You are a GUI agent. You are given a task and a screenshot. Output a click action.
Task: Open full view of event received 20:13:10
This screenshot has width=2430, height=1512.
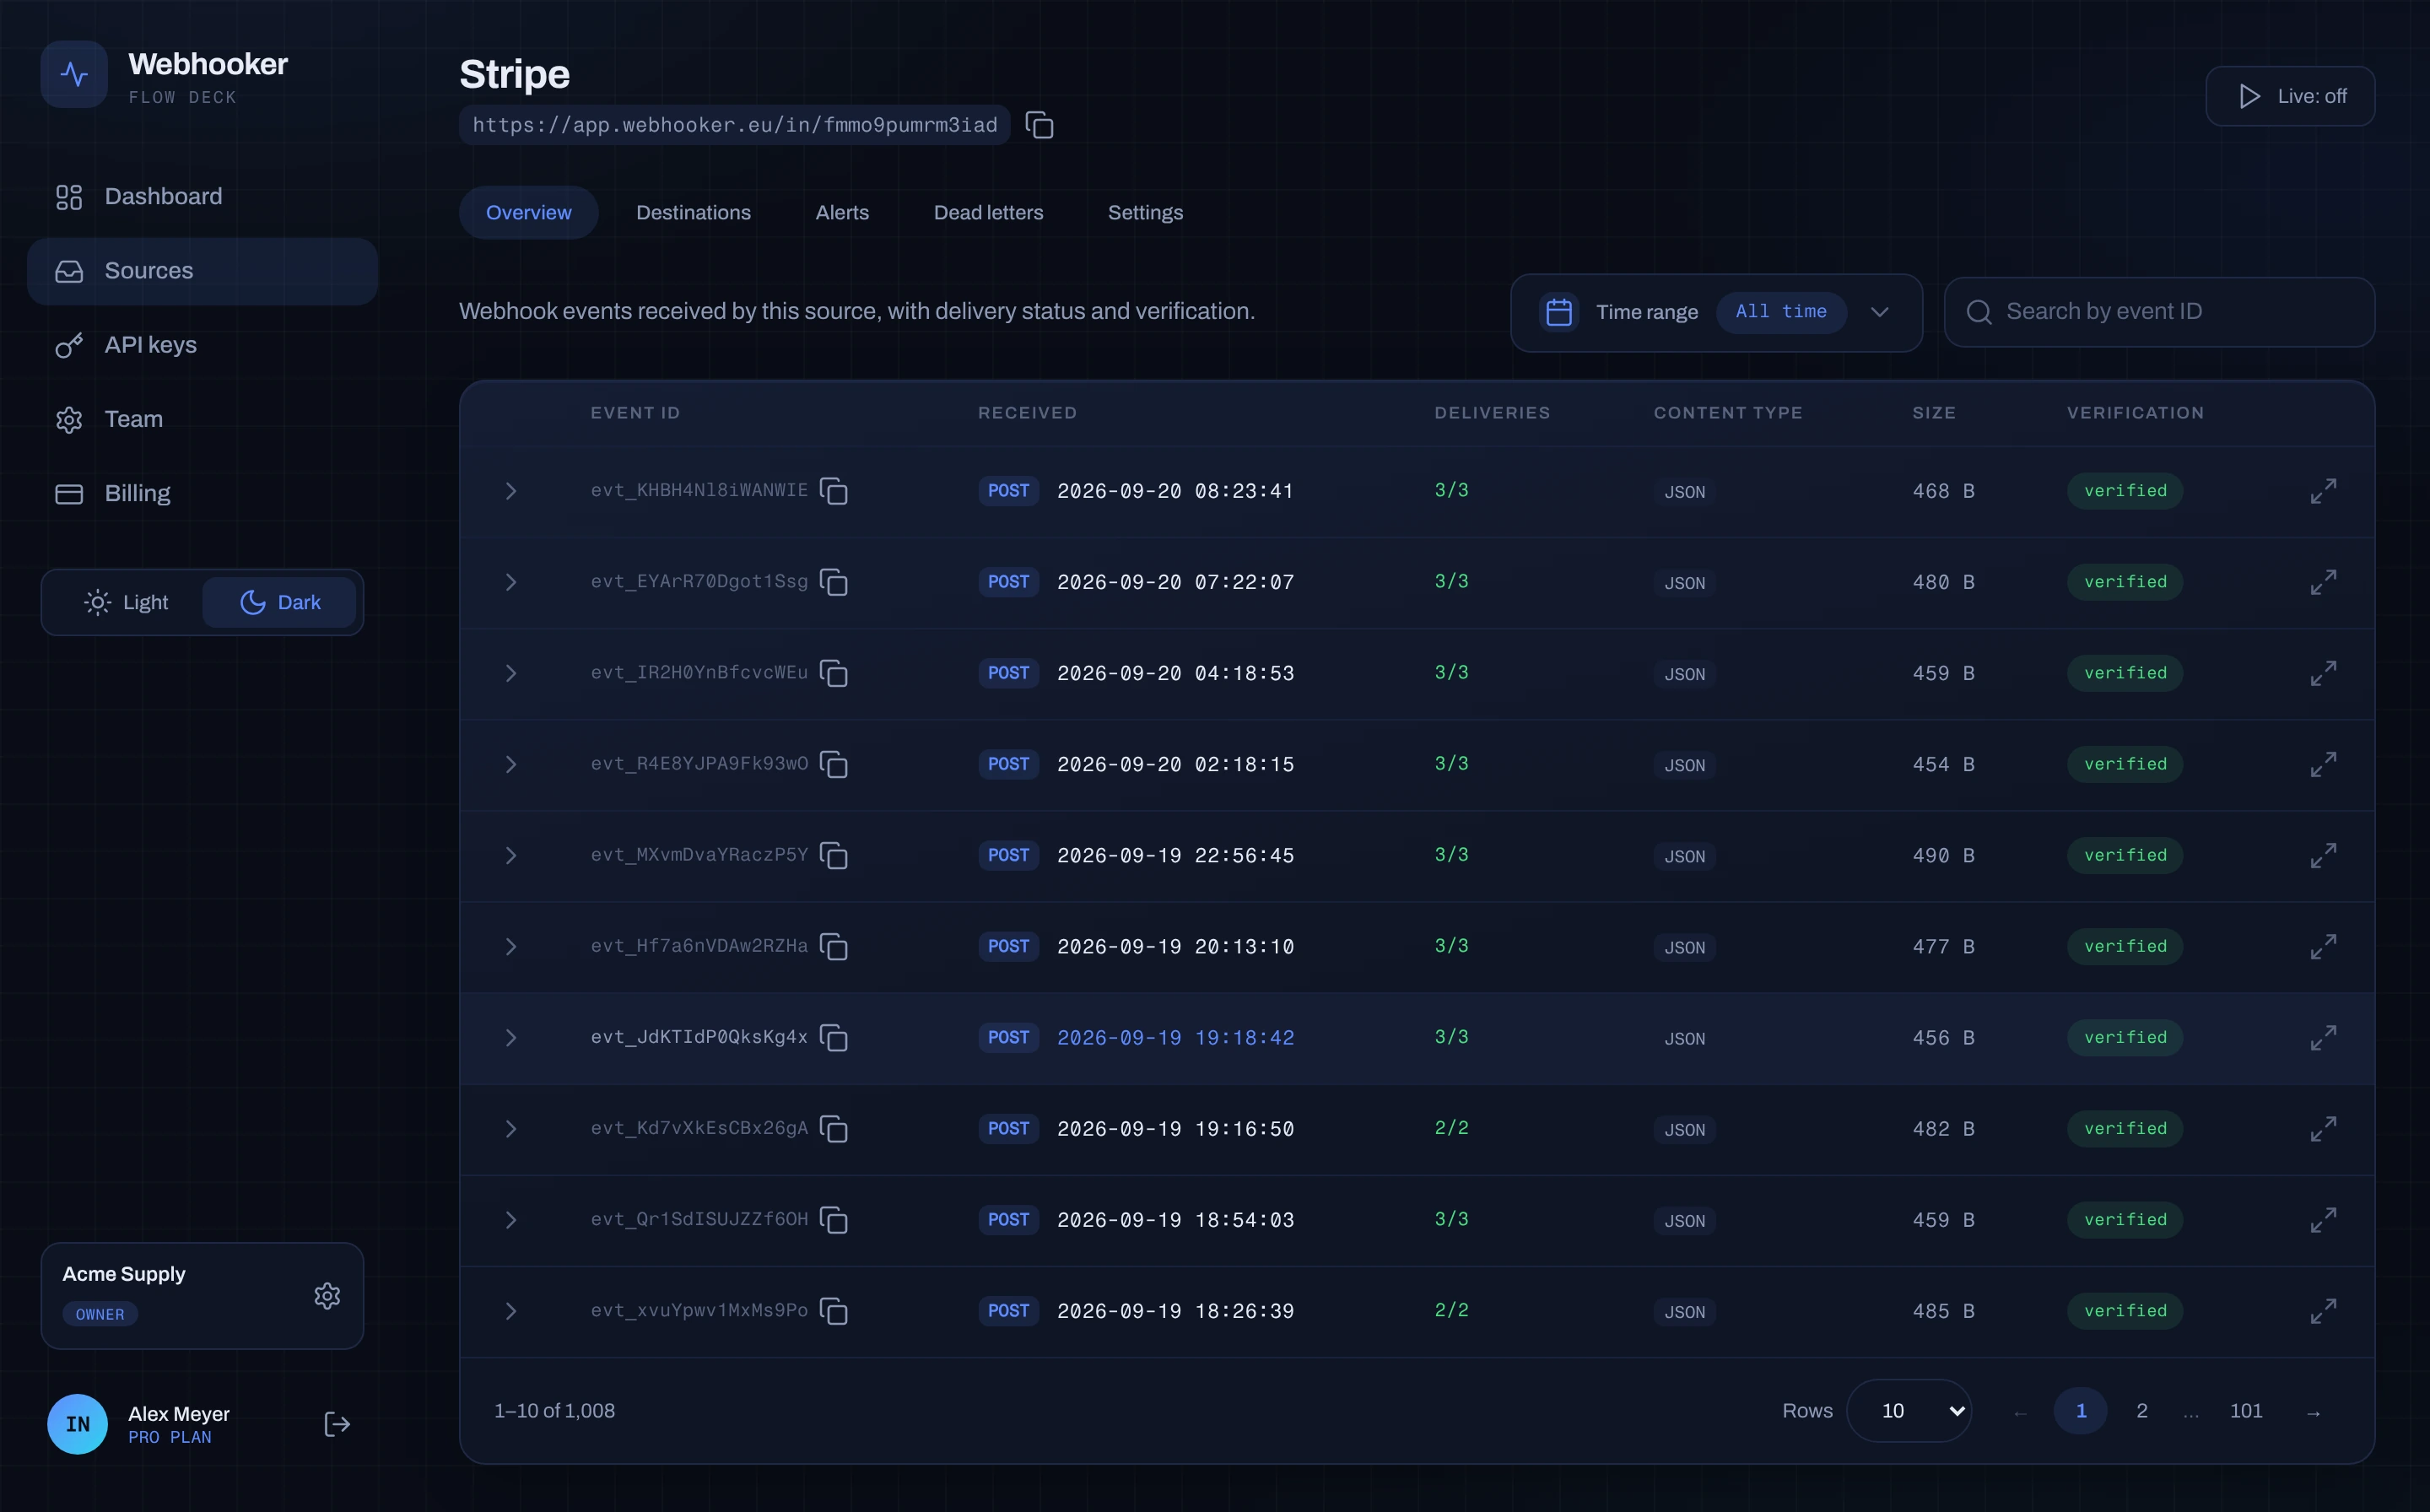coord(2323,946)
